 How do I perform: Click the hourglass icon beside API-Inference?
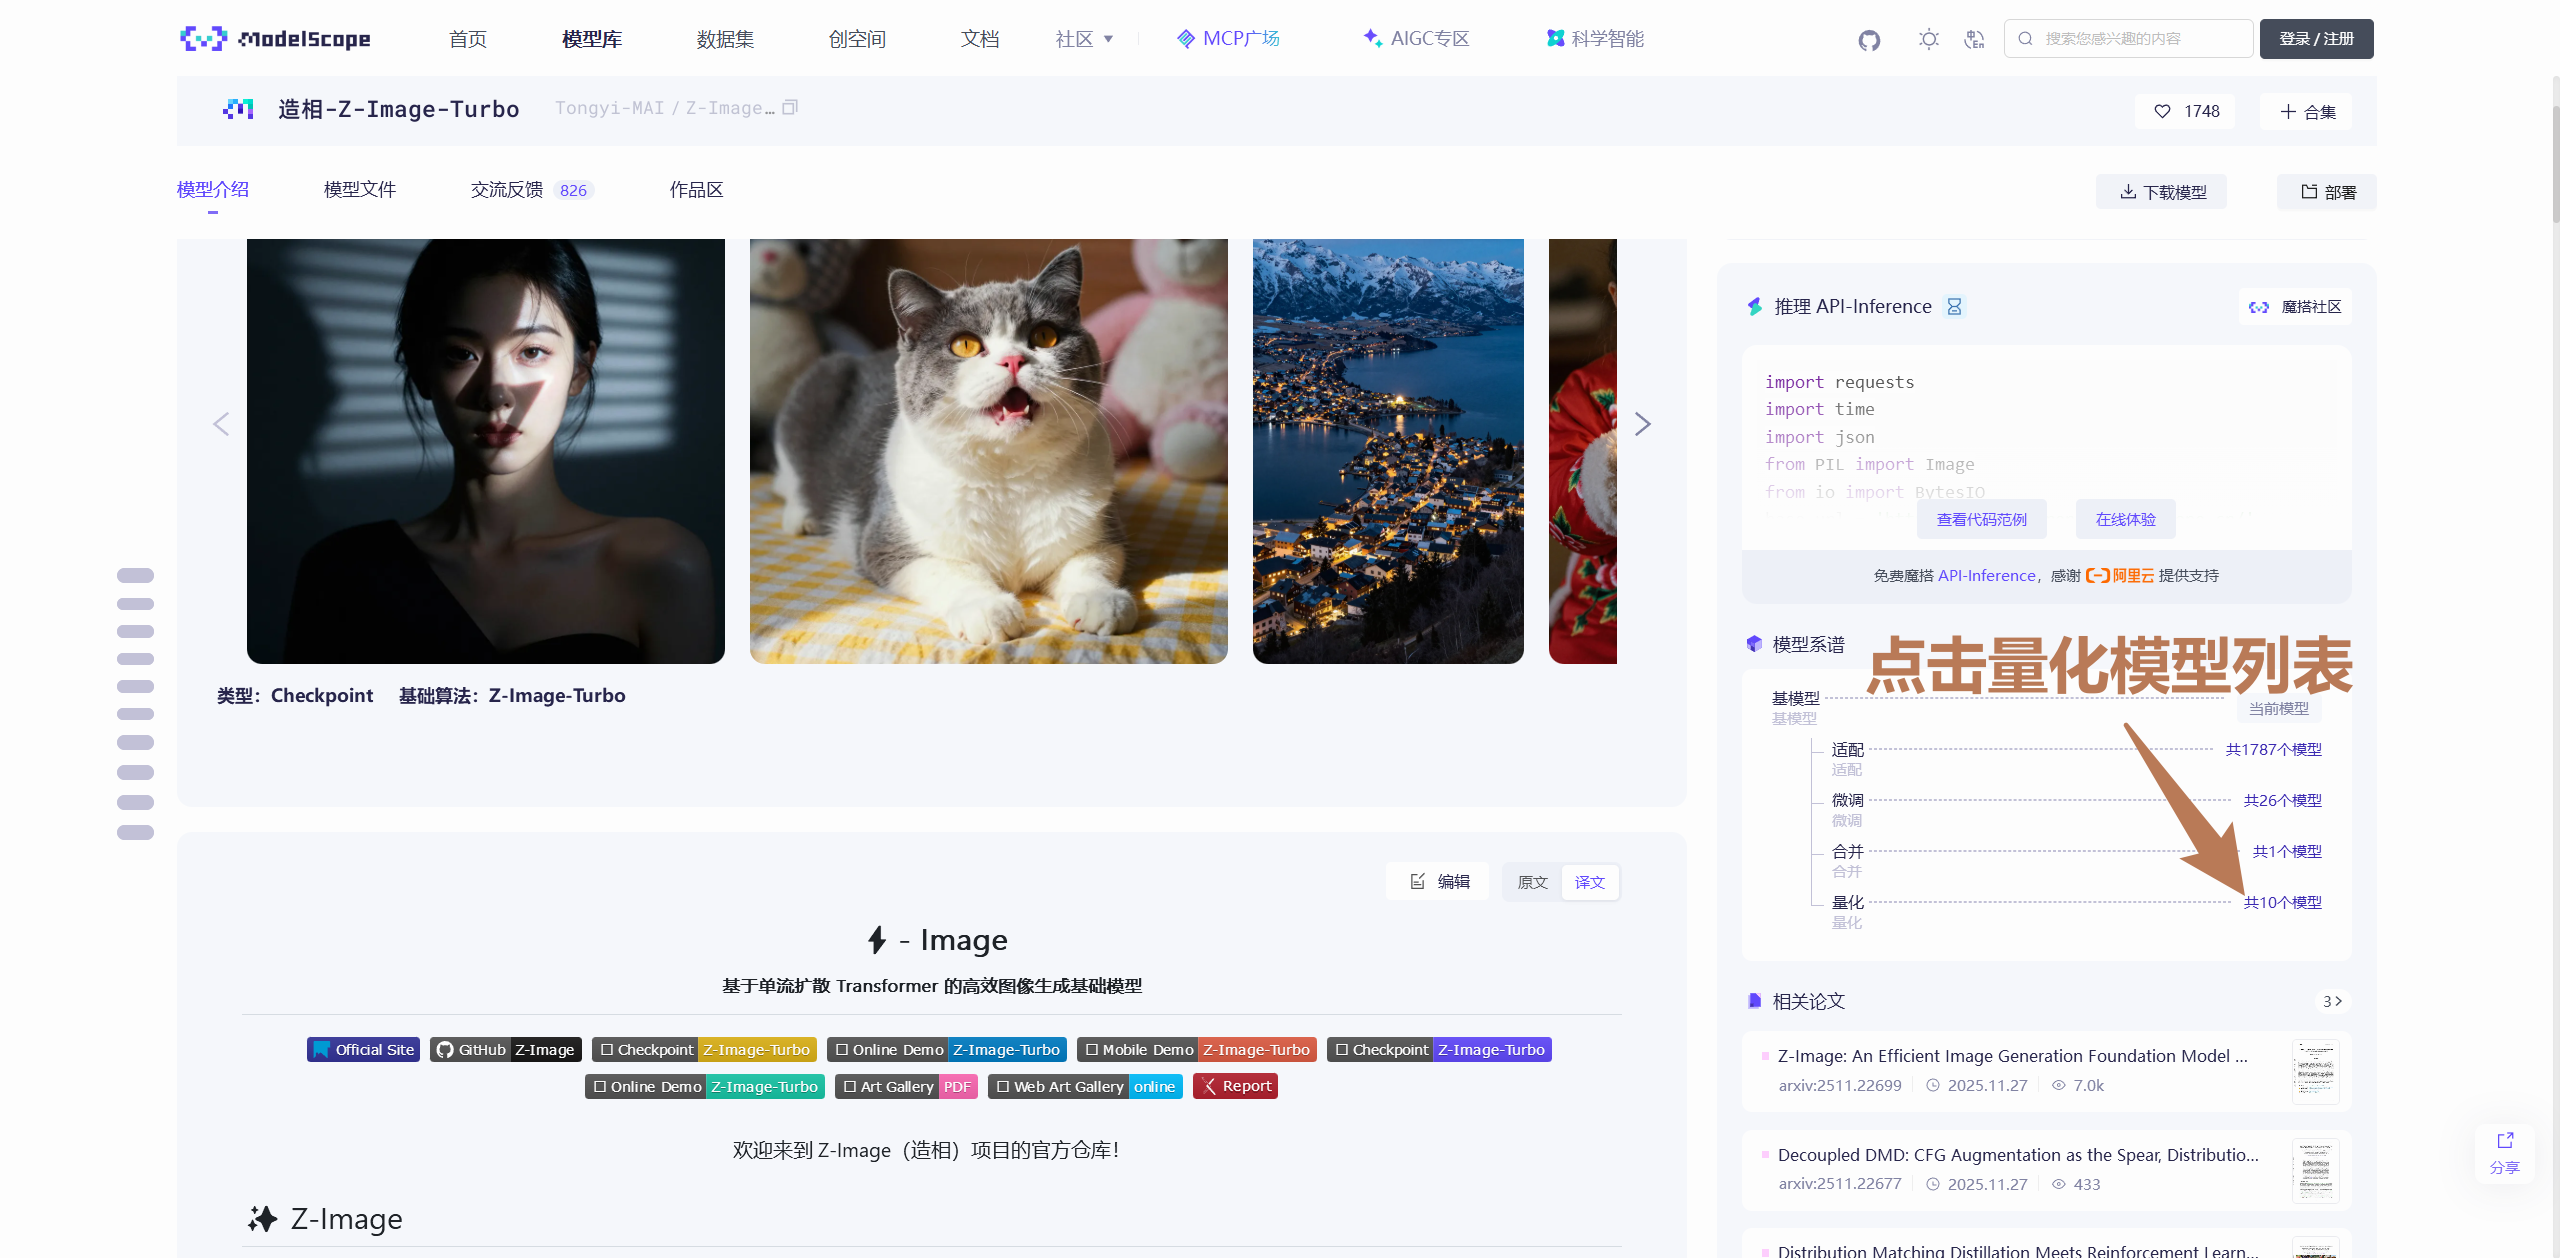pyautogui.click(x=1954, y=306)
